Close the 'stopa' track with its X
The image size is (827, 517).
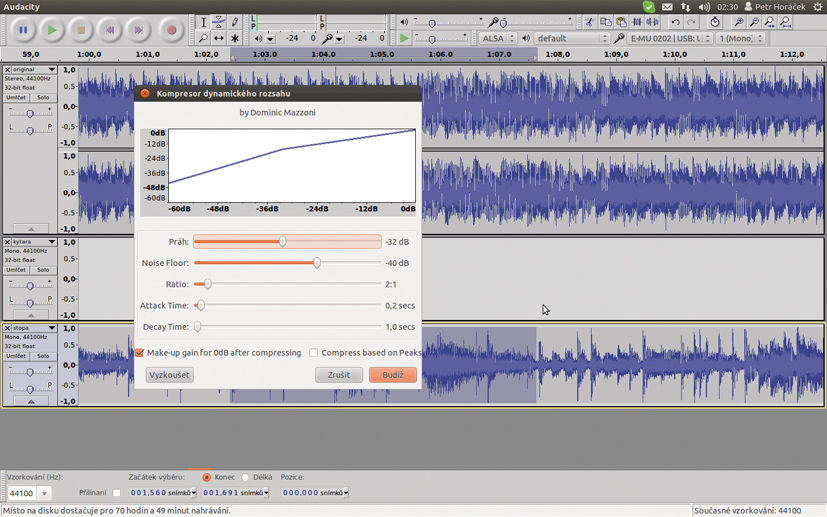(x=7, y=328)
